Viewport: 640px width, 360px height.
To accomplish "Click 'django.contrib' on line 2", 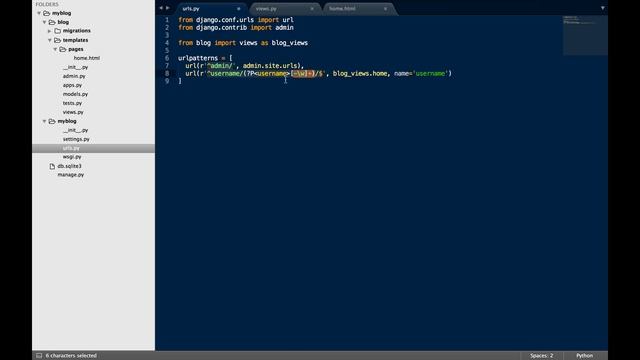I will tap(221, 27).
